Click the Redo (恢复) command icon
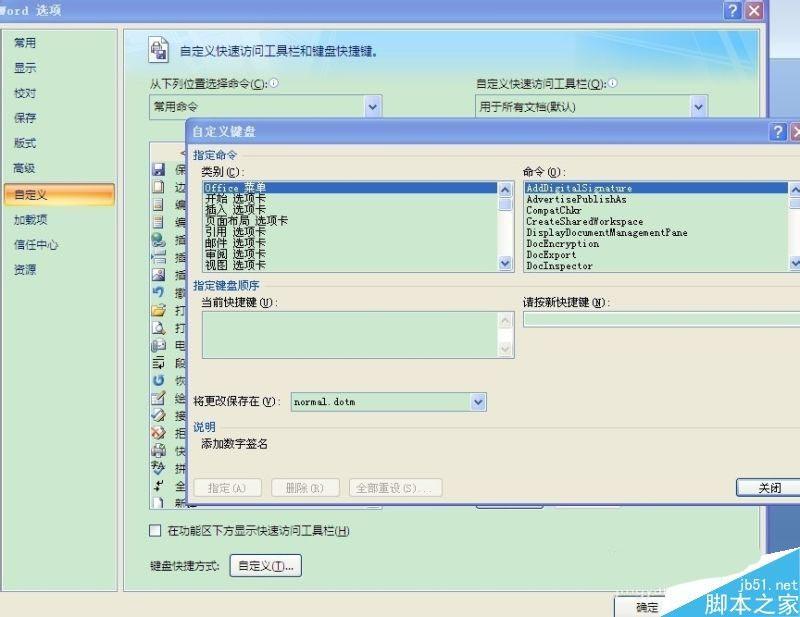The height and width of the screenshot is (617, 800). tap(157, 379)
